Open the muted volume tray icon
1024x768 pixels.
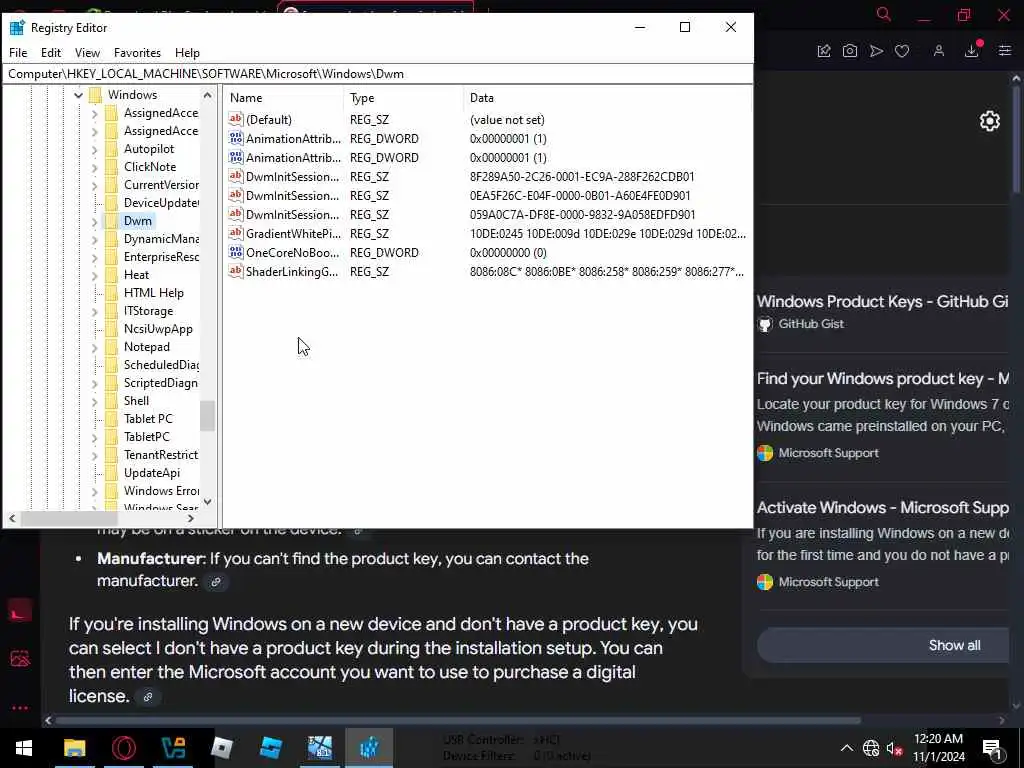tap(895, 748)
